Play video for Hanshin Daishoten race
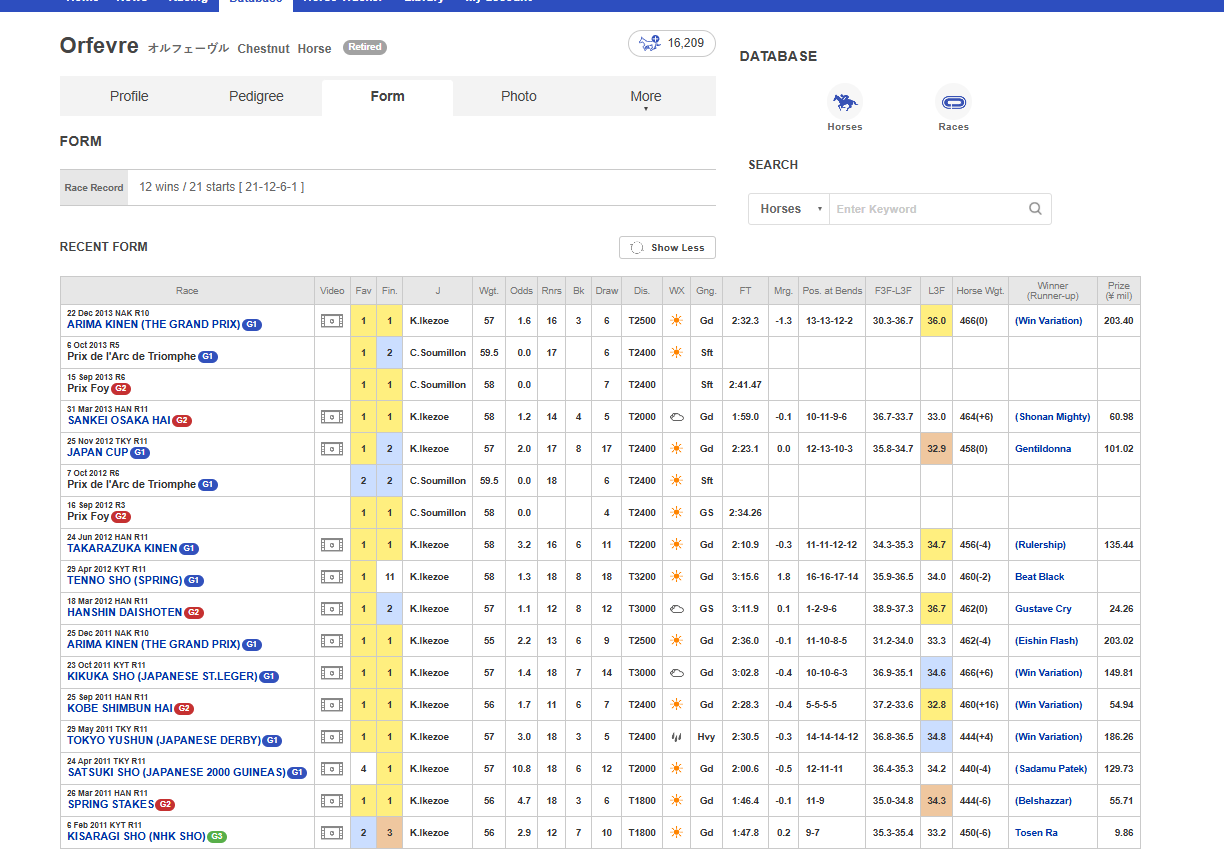The height and width of the screenshot is (849, 1224). [x=331, y=609]
